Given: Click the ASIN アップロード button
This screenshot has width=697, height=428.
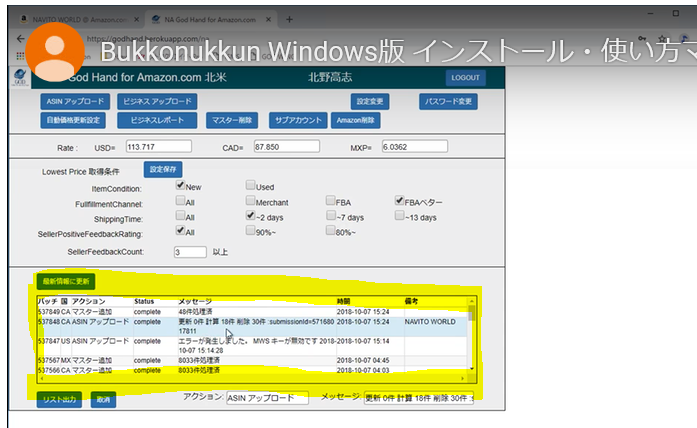Looking at the screenshot, I should pos(75,101).
